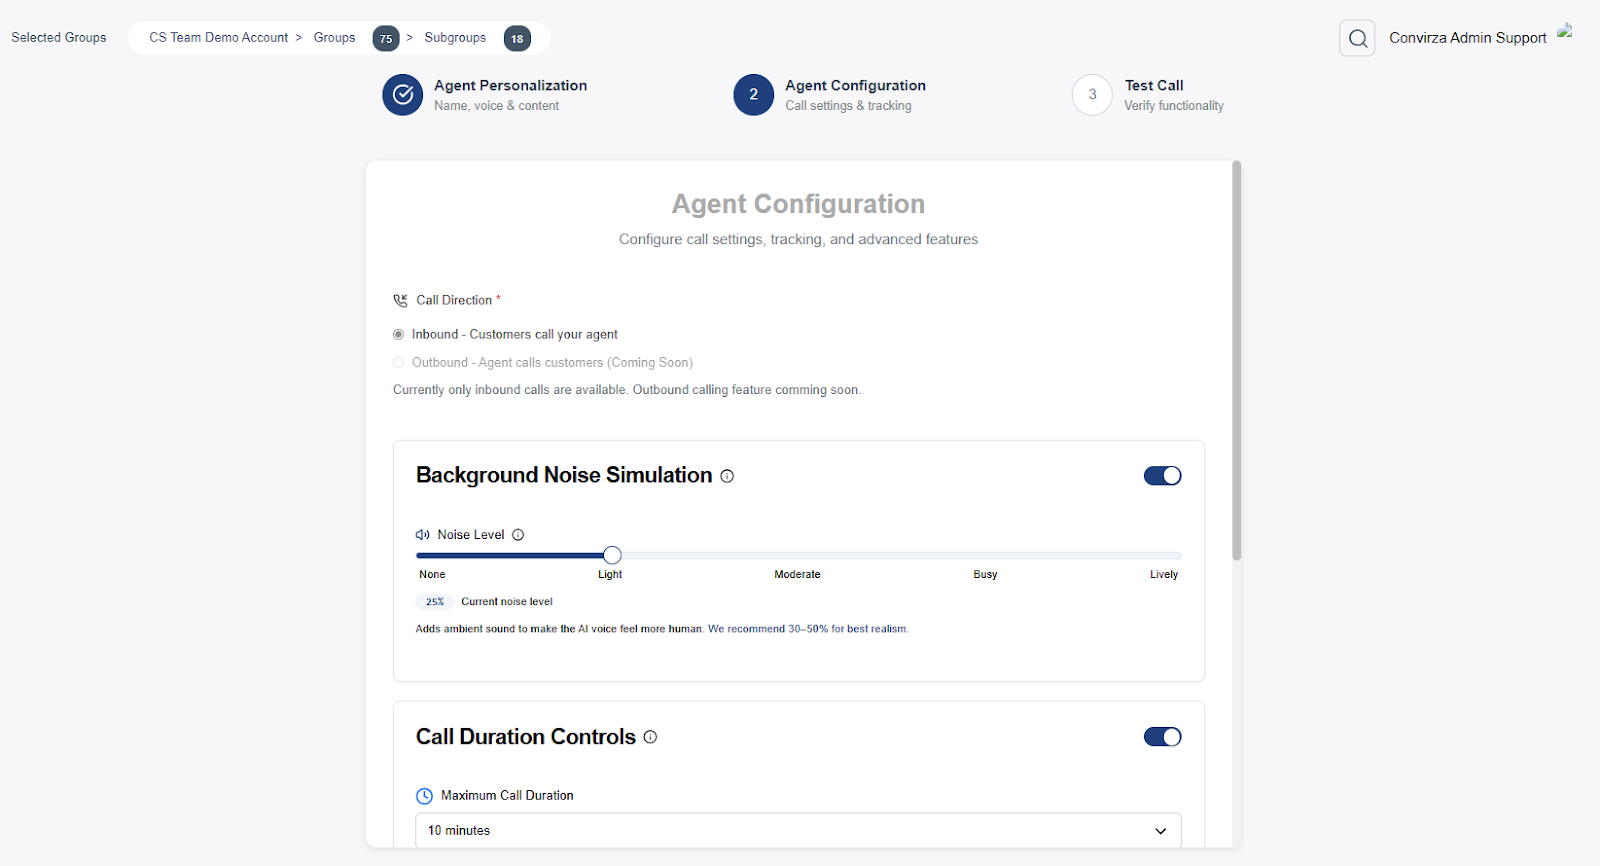Click the step 2 Agent Configuration circle
Viewport: 1600px width, 866px height.
click(753, 95)
